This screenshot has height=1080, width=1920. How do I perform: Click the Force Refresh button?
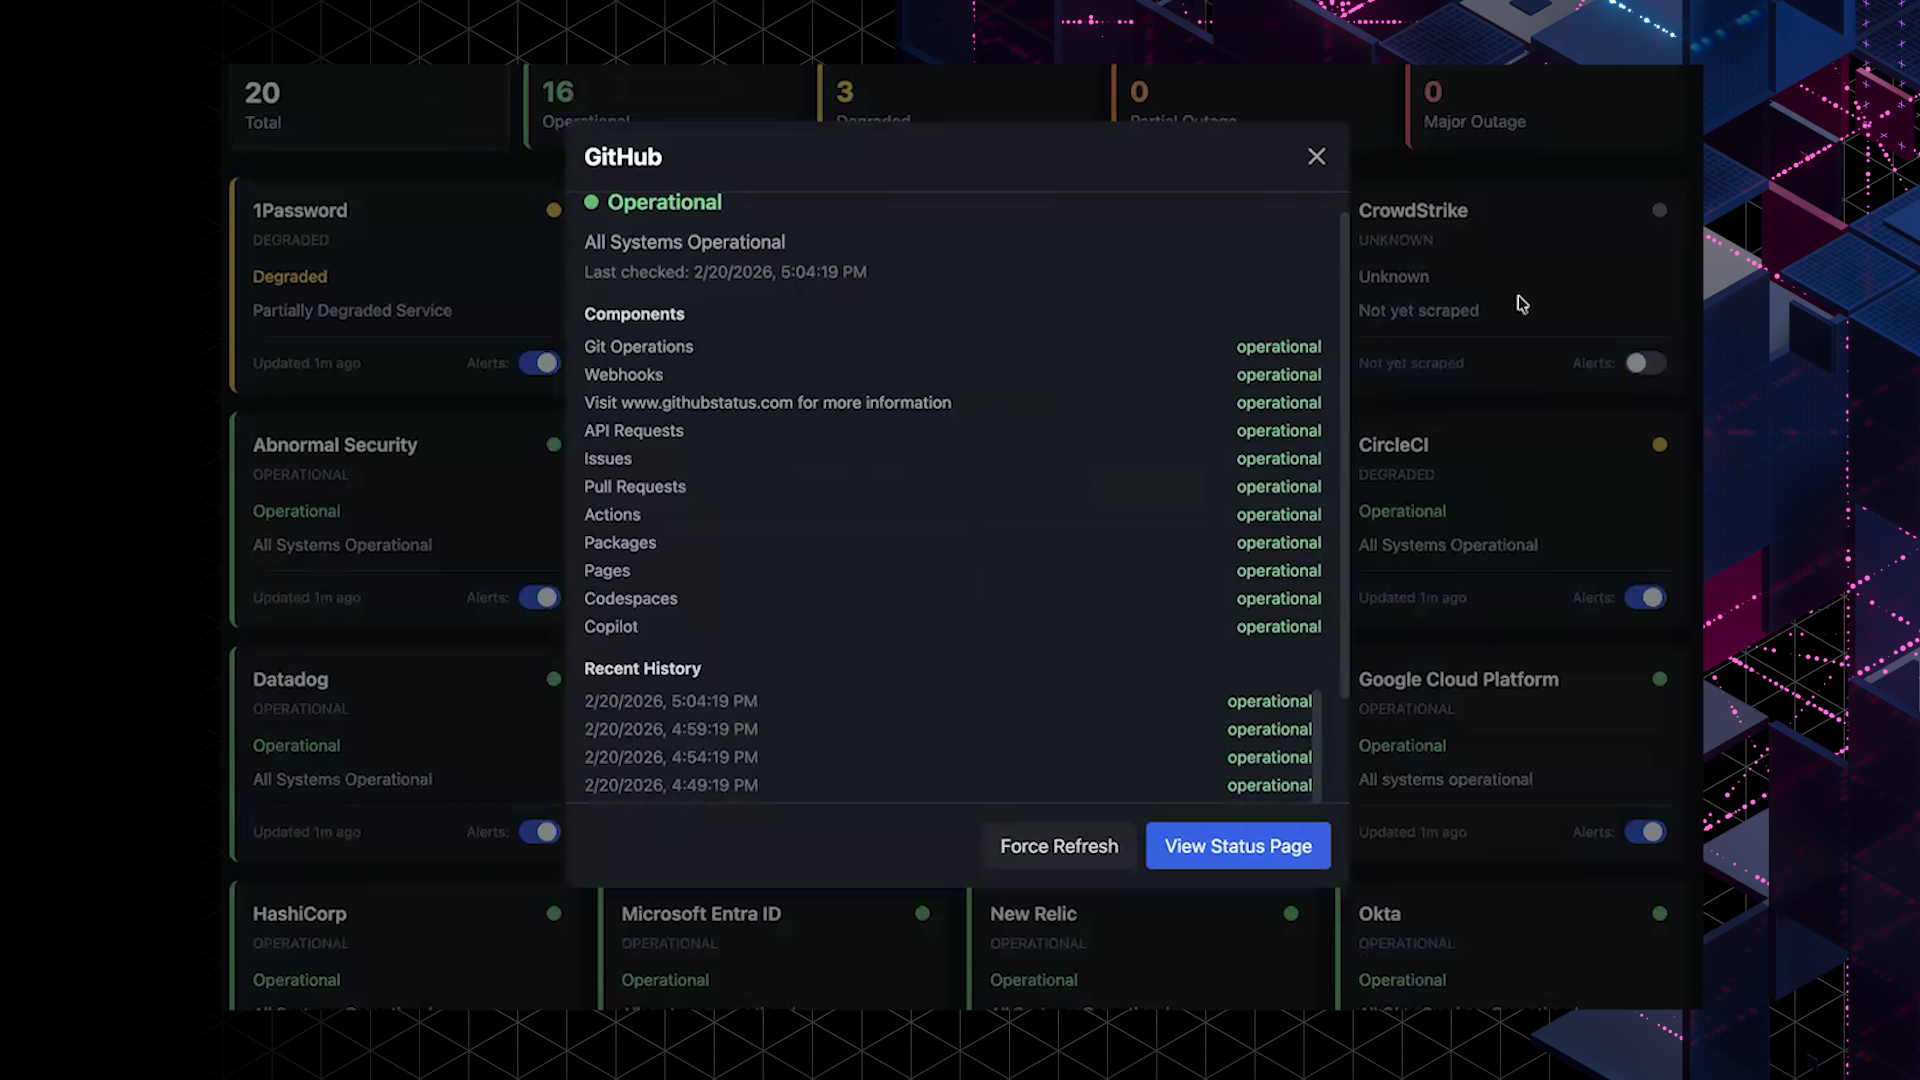click(x=1059, y=846)
